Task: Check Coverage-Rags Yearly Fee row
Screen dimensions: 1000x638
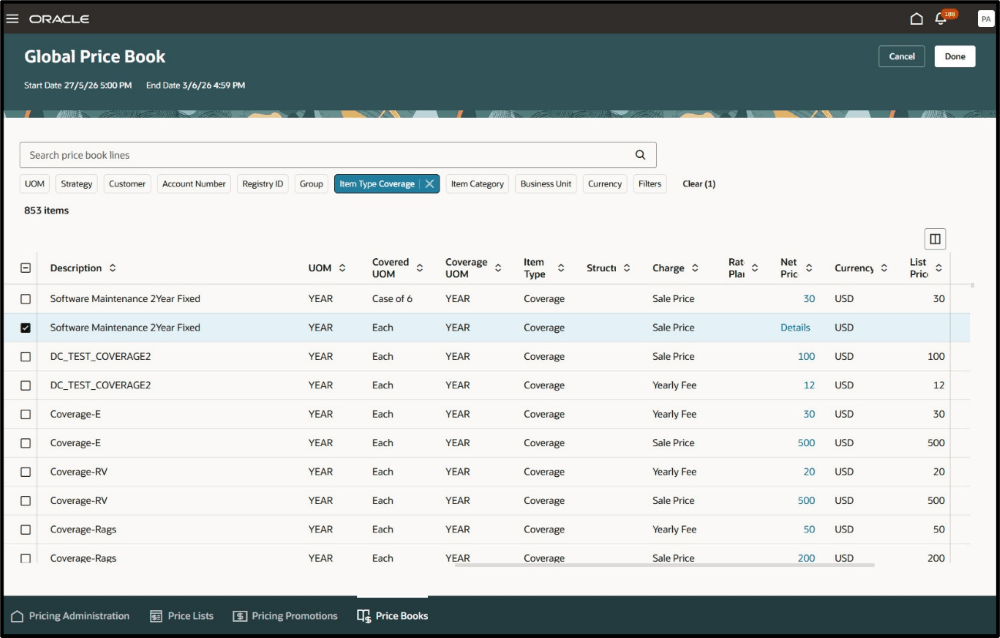Action: [x=26, y=530]
